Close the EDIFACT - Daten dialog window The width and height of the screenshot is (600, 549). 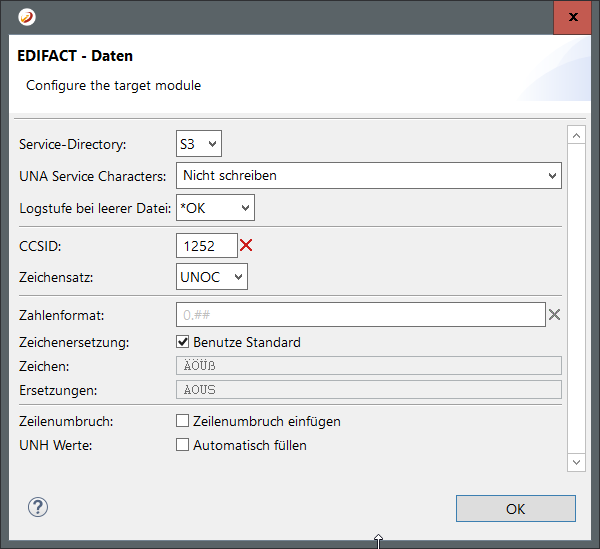[x=572, y=17]
